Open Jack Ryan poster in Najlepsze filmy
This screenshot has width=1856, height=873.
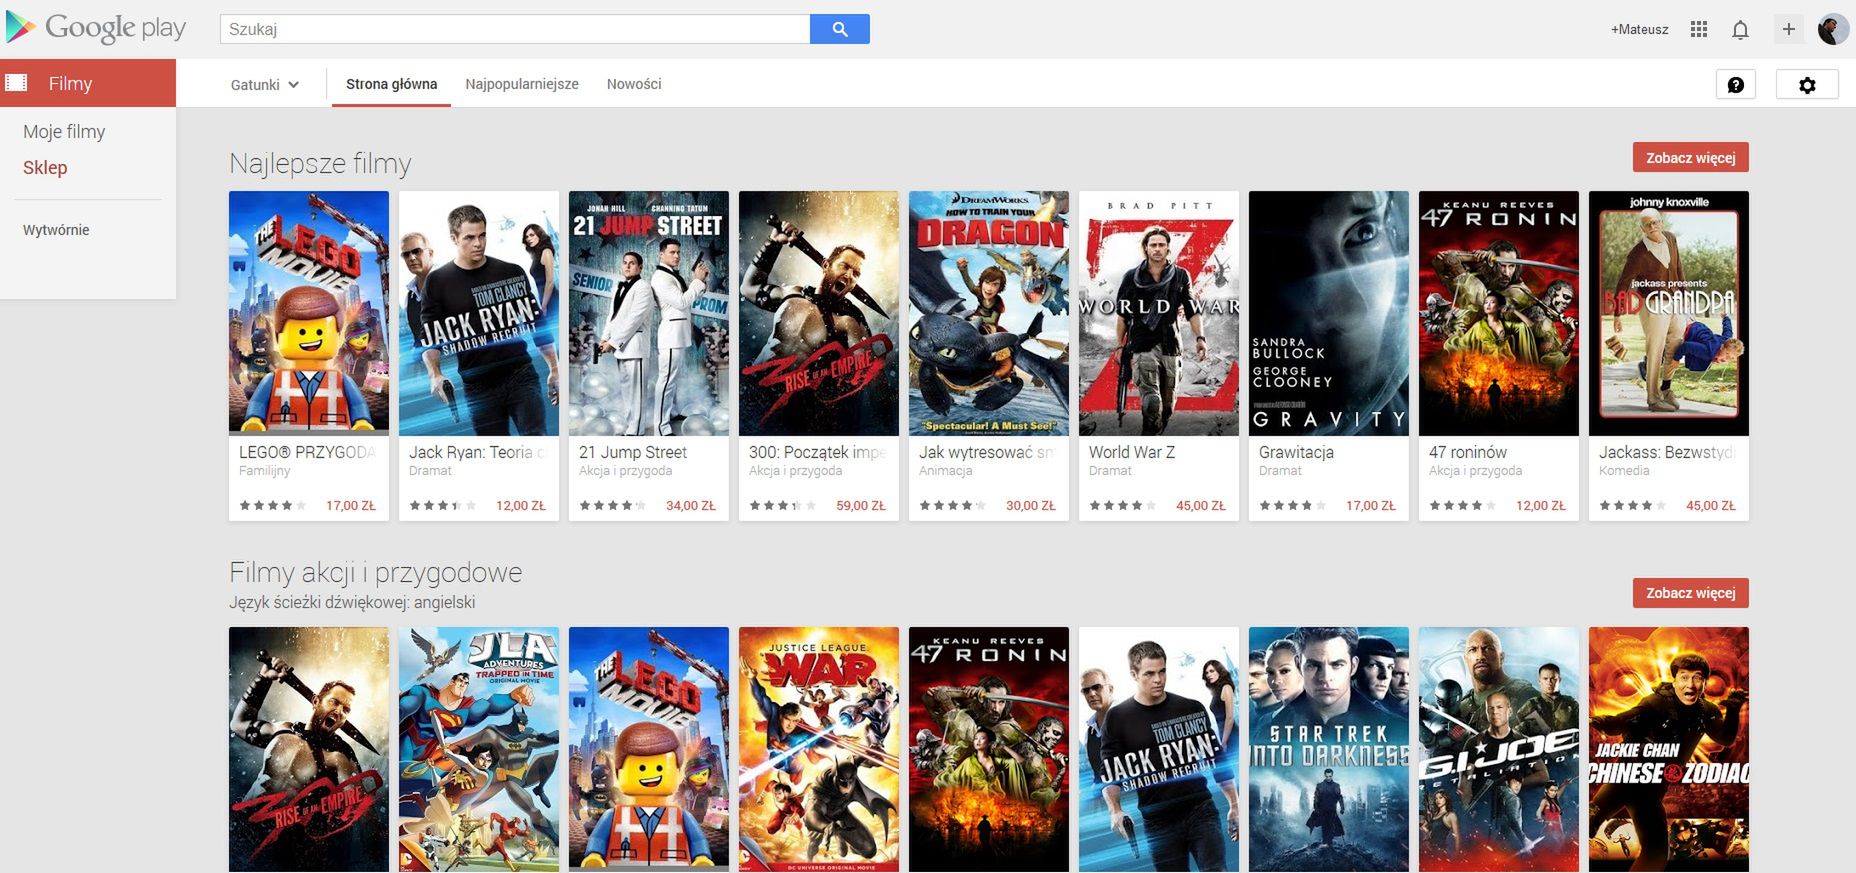click(479, 313)
